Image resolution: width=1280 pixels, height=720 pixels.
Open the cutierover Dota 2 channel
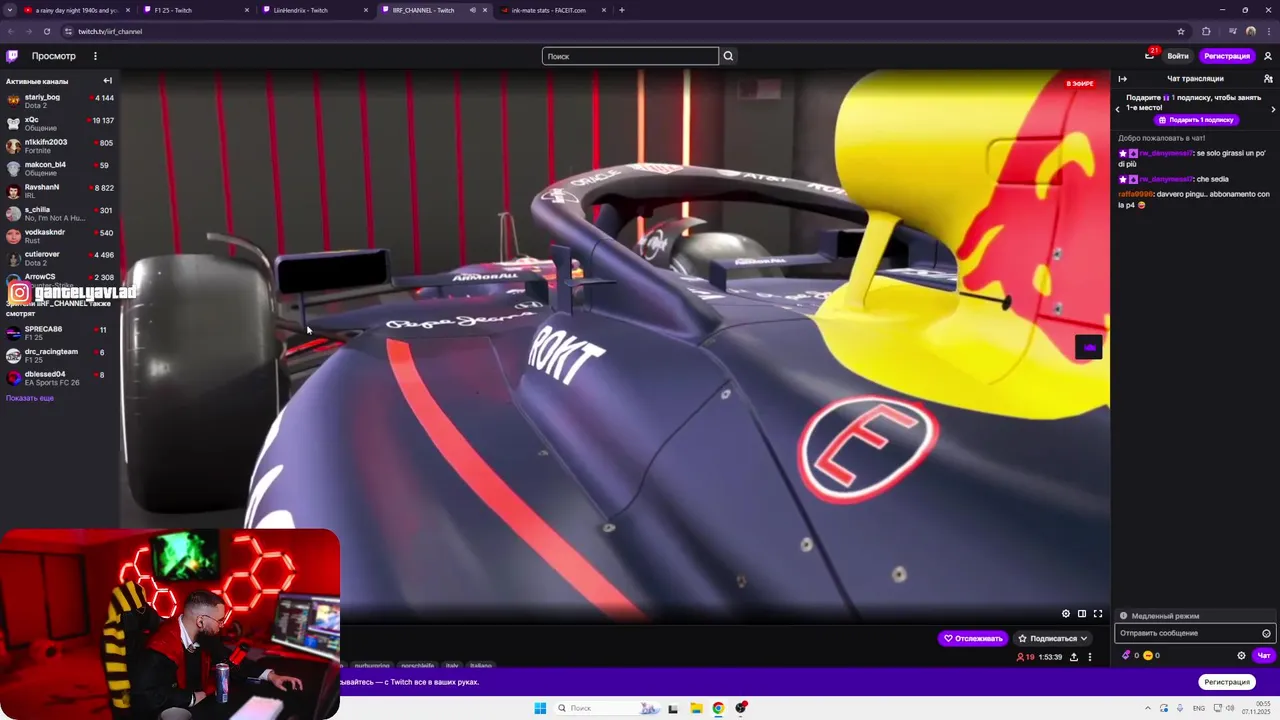click(59, 259)
